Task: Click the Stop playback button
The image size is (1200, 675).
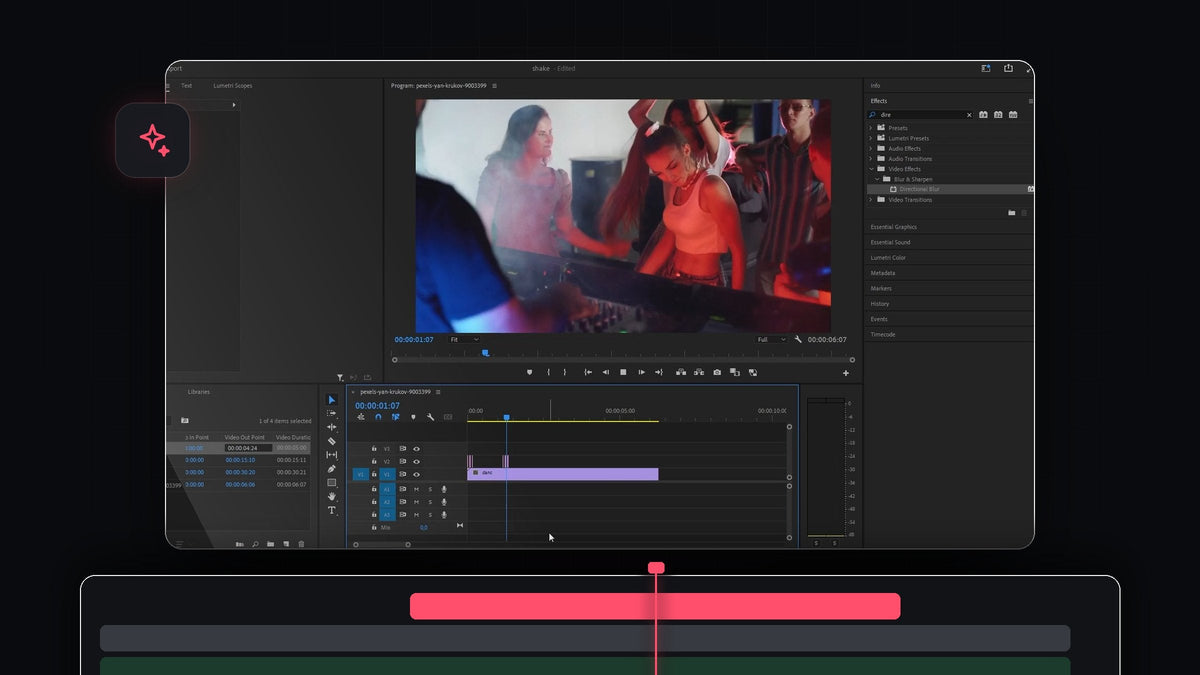Action: 623,372
